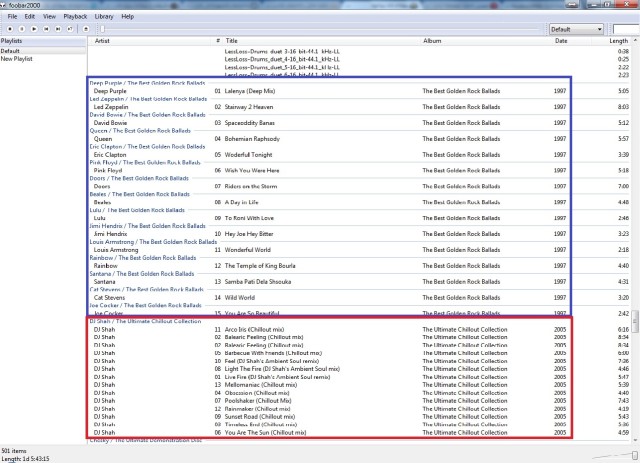The height and width of the screenshot is (463, 640).
Task: Click the Playlists panel header
Action: tap(43, 41)
